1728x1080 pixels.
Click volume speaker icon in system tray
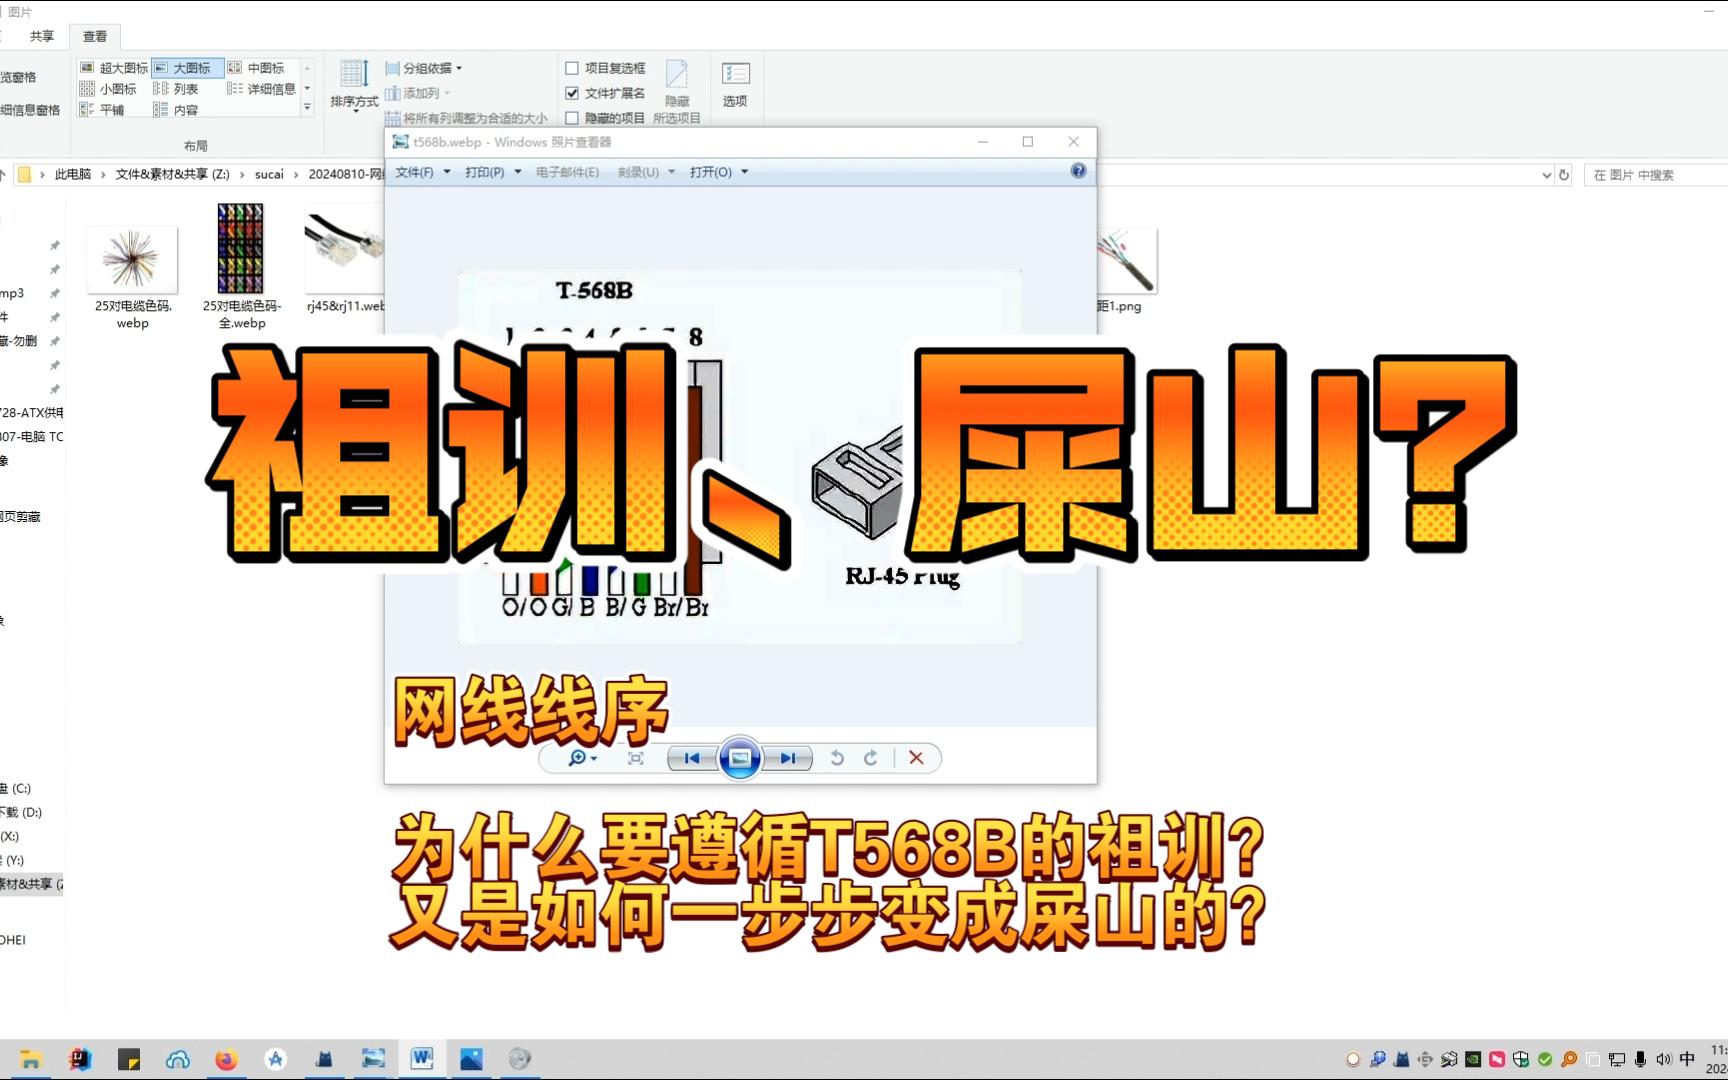tap(1664, 1059)
